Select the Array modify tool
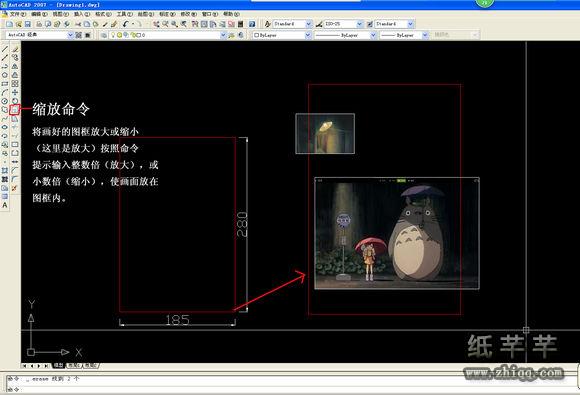Screen dimensions: 580x395 click(15, 84)
